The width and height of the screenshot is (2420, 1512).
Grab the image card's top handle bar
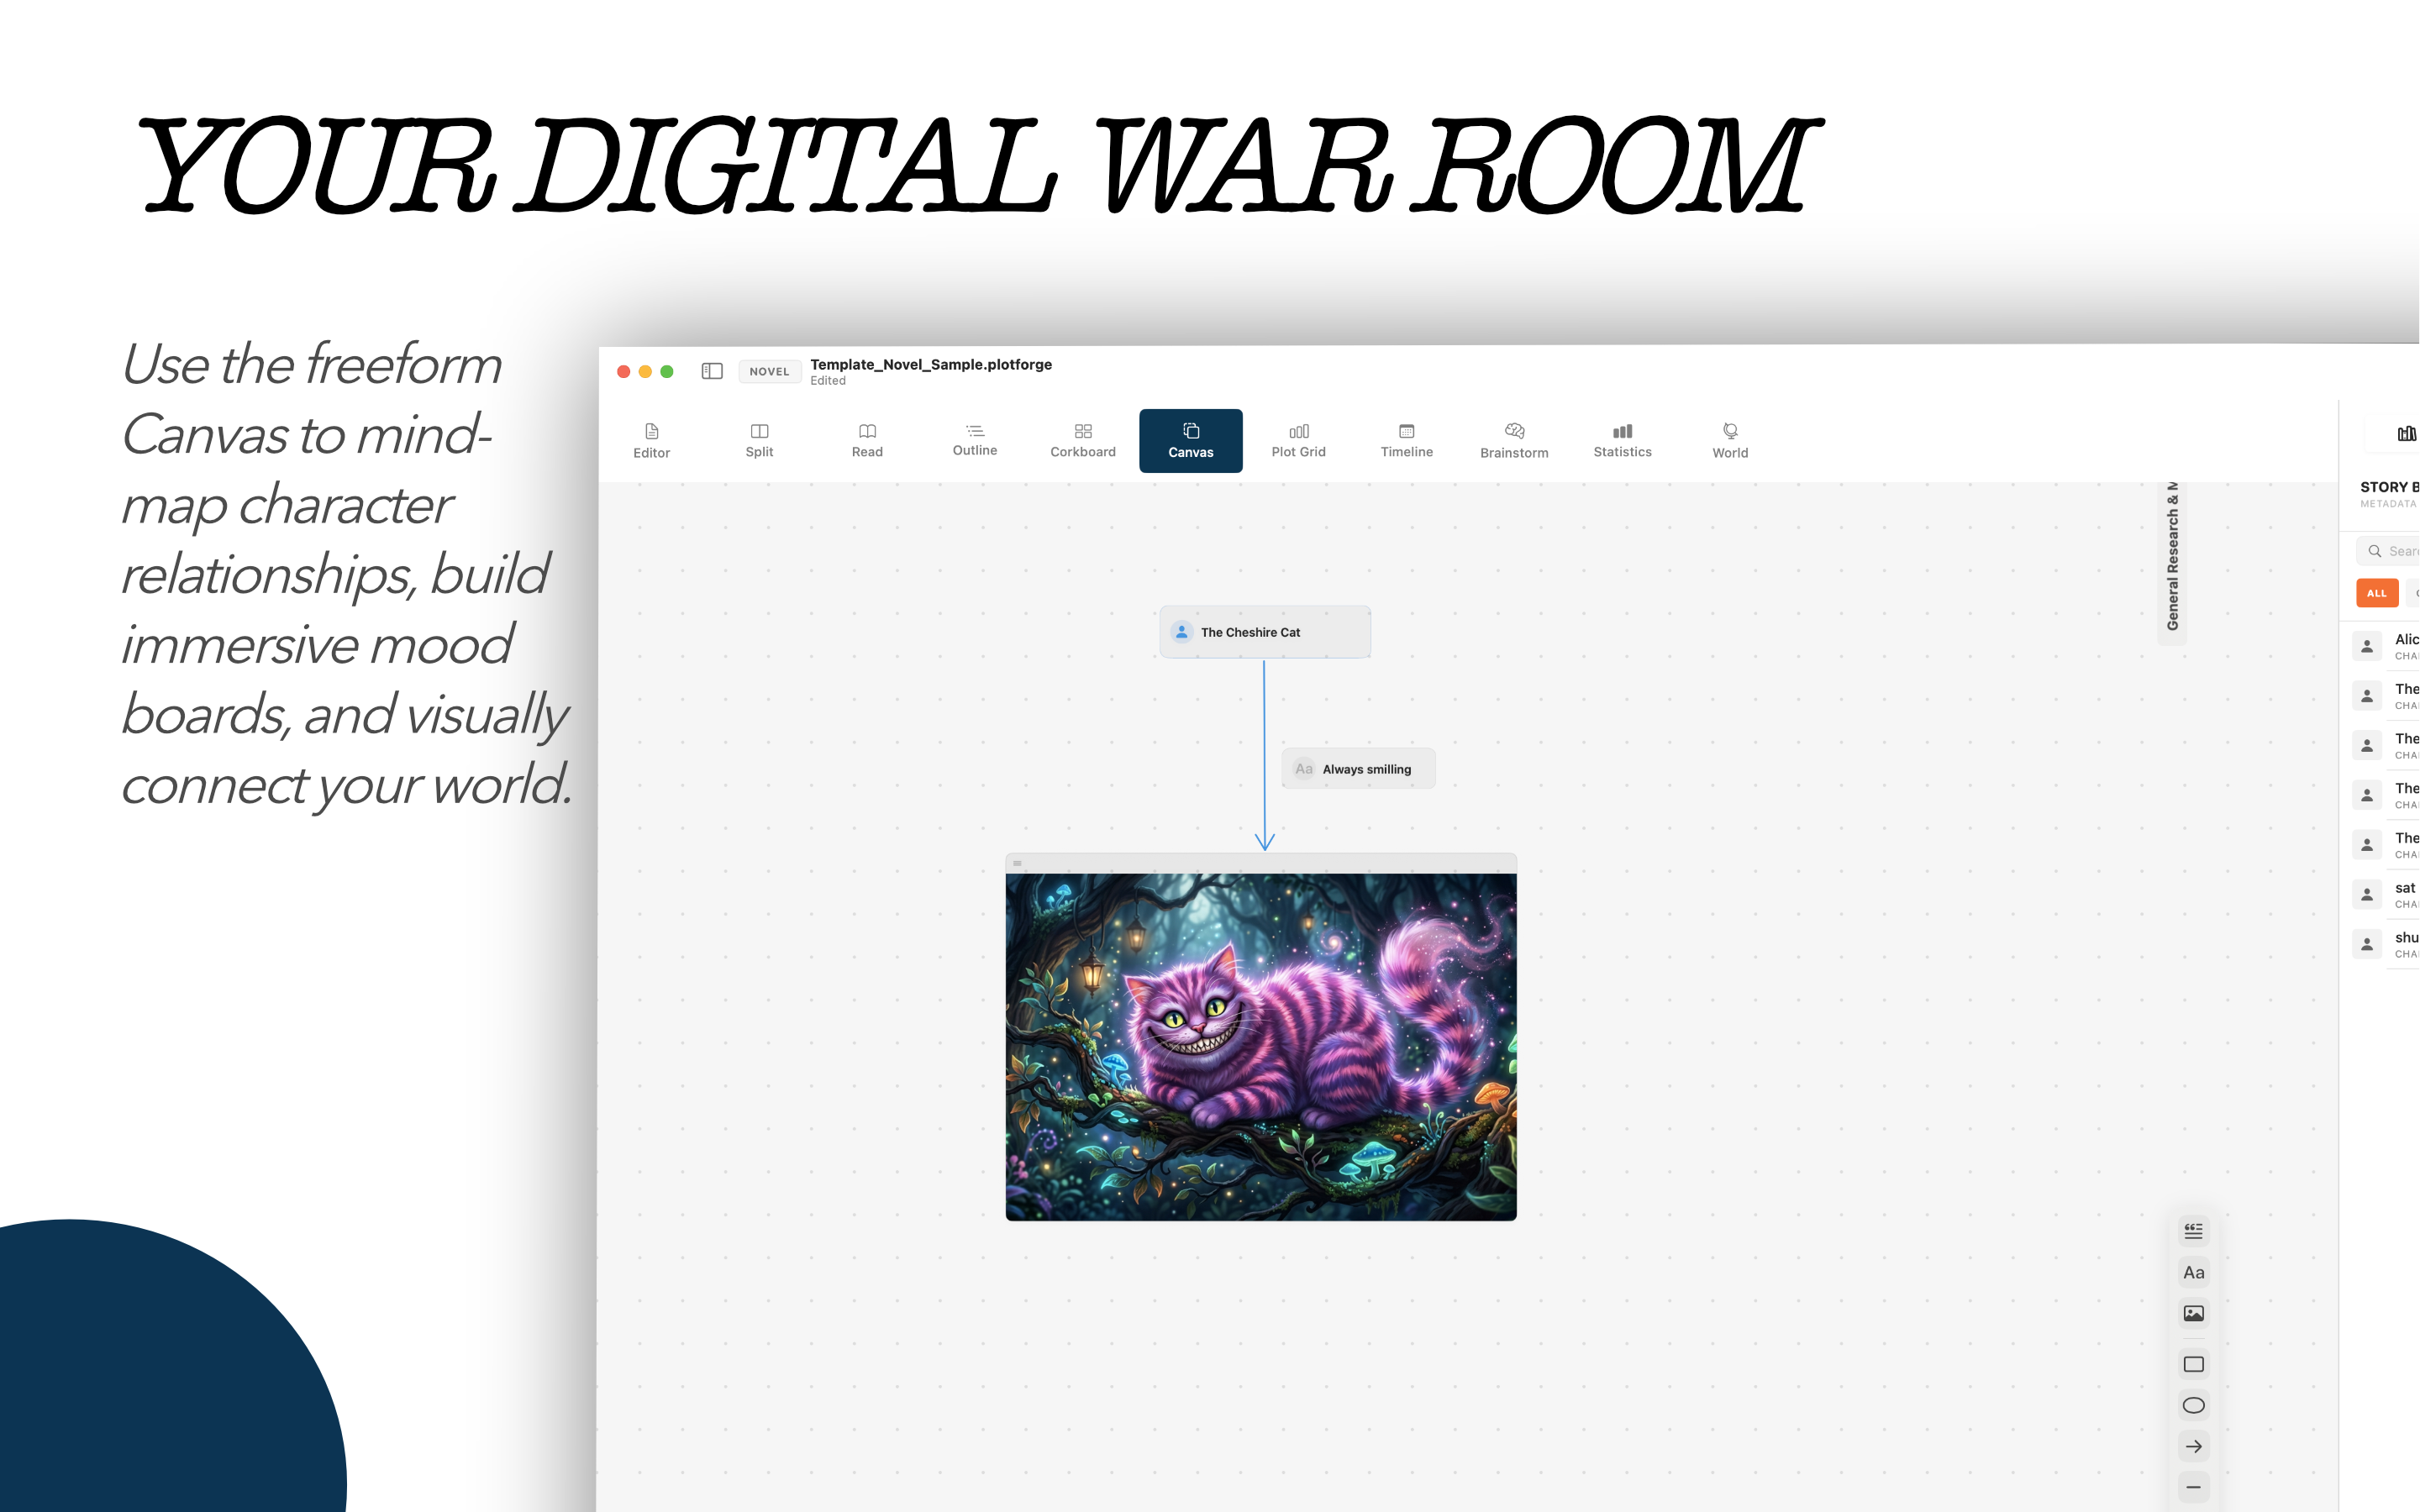(x=1261, y=864)
